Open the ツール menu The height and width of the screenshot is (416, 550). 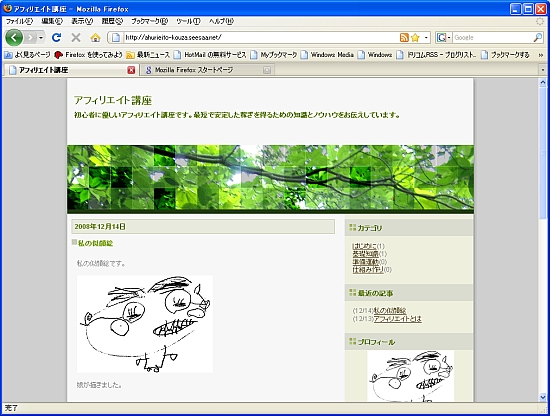click(x=188, y=21)
